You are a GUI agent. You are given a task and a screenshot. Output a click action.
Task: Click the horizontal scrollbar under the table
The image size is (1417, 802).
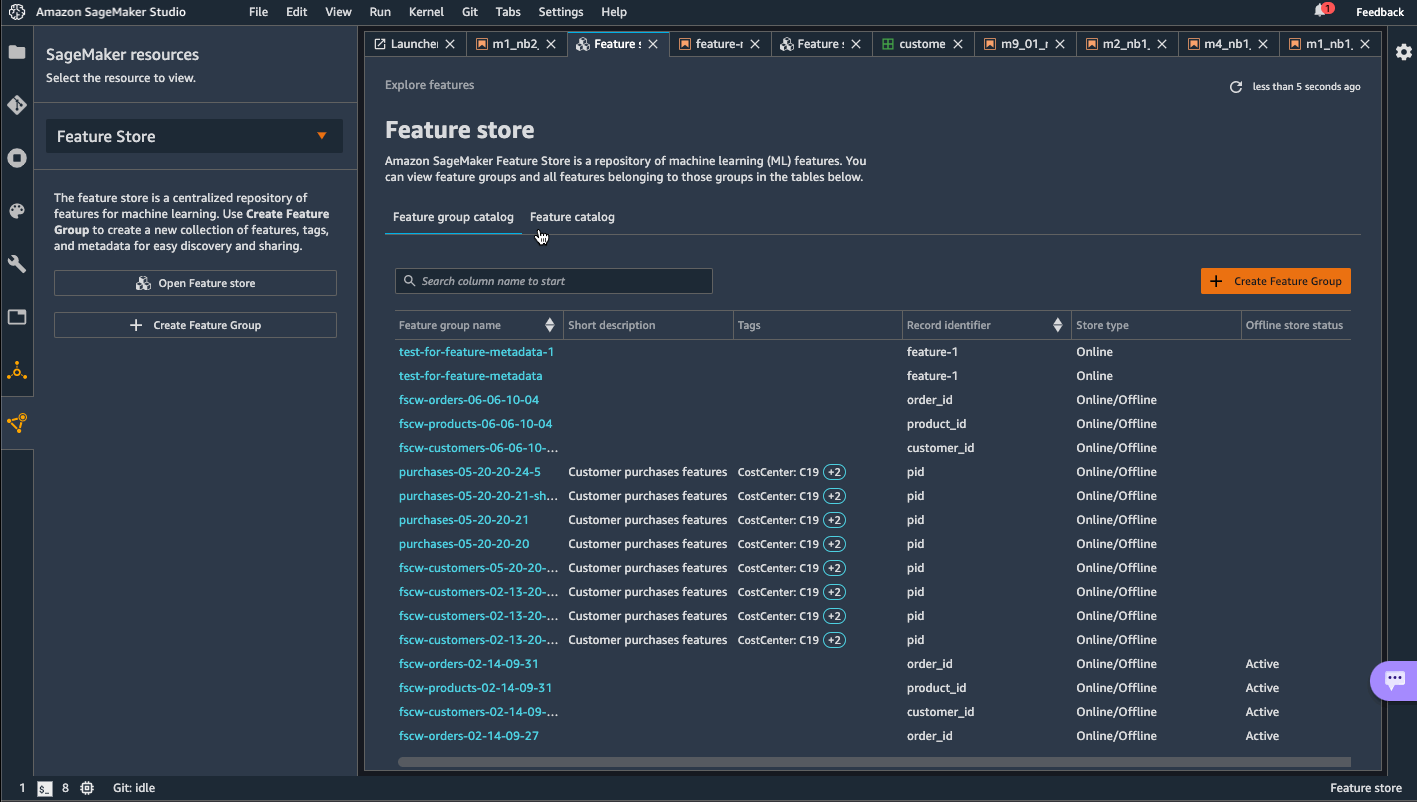click(x=874, y=762)
